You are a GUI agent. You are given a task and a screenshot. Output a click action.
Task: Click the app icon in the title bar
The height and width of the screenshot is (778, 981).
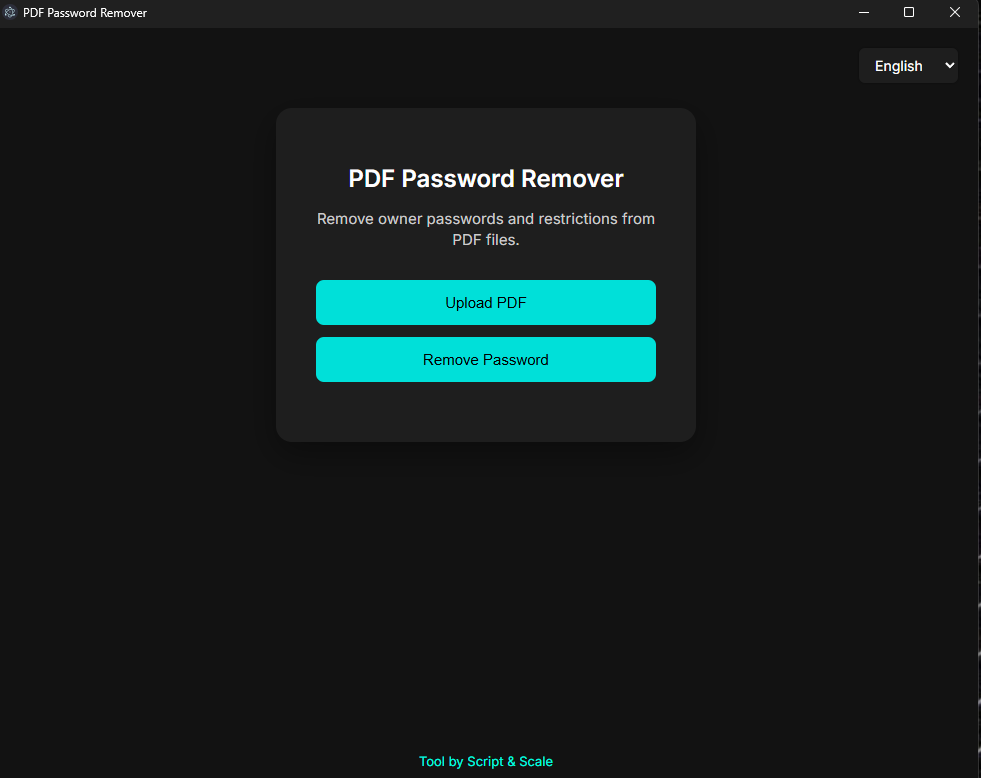click(x=10, y=13)
